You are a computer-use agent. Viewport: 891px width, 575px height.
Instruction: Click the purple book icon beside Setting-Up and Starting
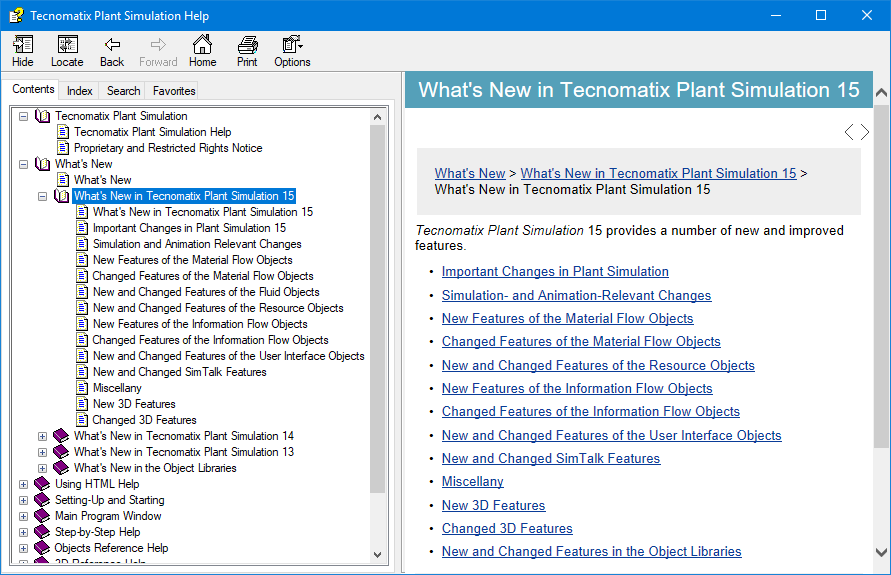coord(42,499)
